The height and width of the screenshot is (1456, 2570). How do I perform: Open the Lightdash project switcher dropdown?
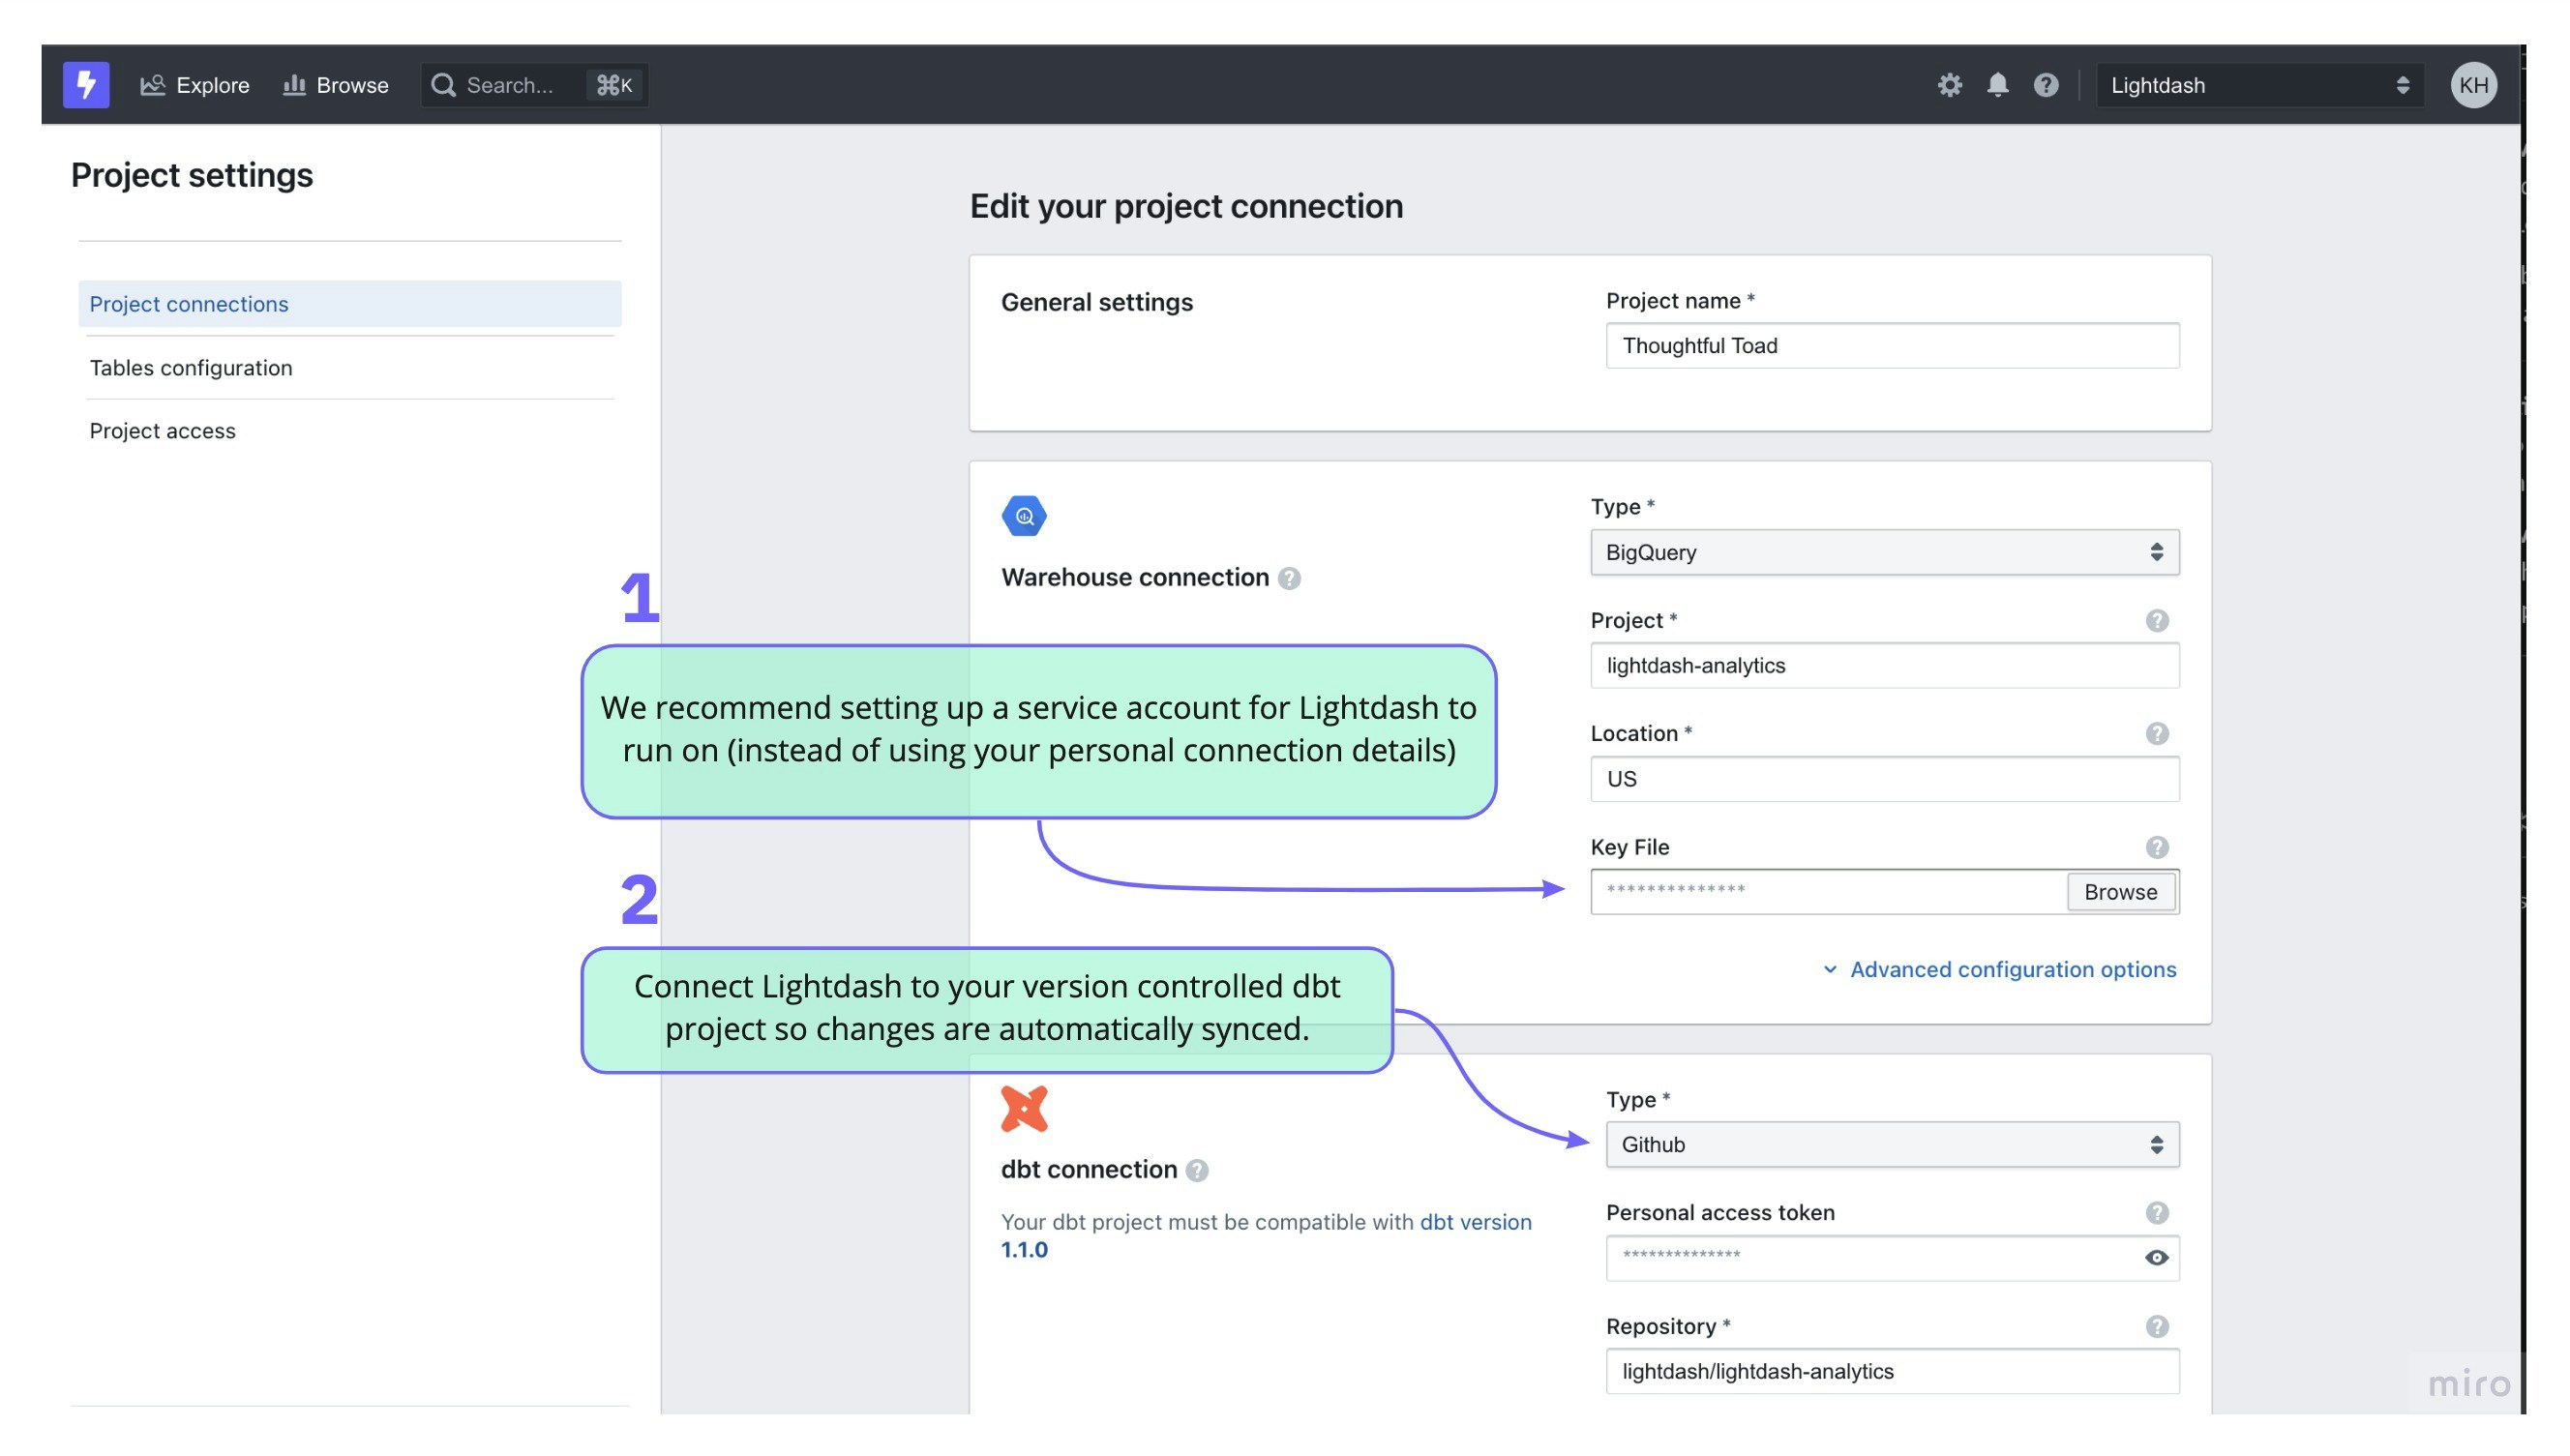tap(2258, 85)
